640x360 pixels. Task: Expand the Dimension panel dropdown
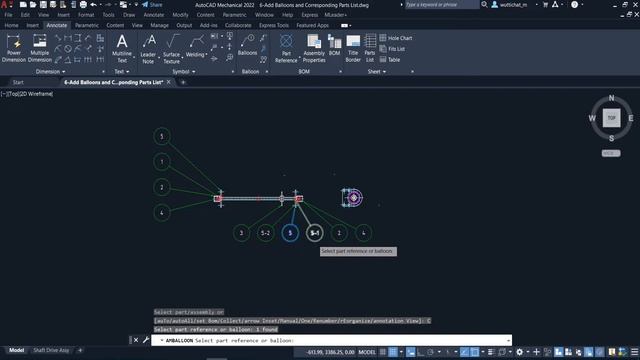point(50,71)
